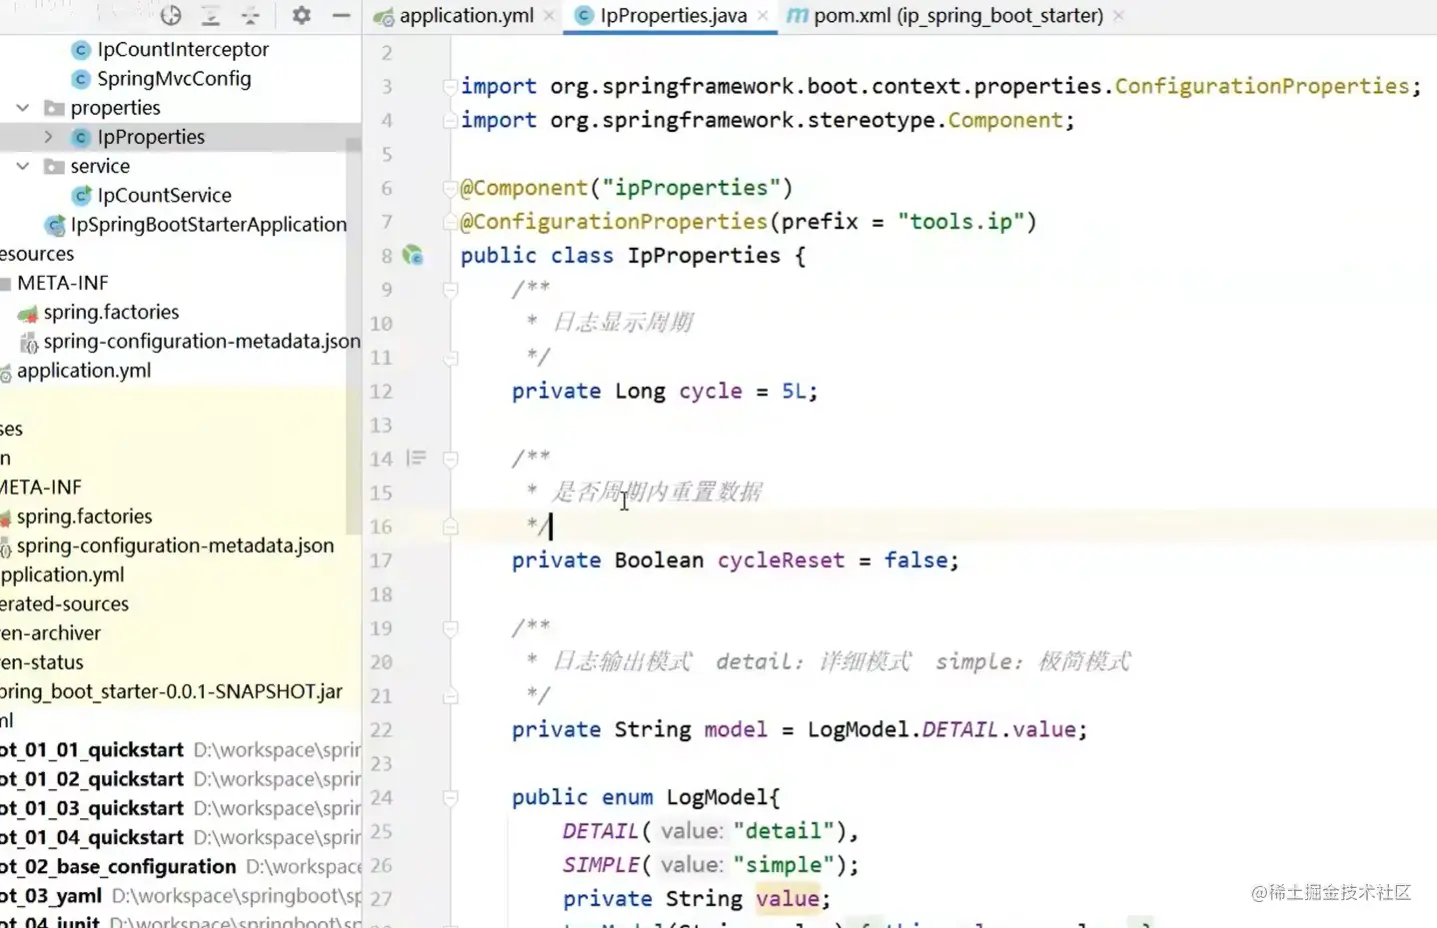Image resolution: width=1437 pixels, height=928 pixels.
Task: Collapse the Javadoc comment beginning on line 9
Action: pyautogui.click(x=451, y=290)
